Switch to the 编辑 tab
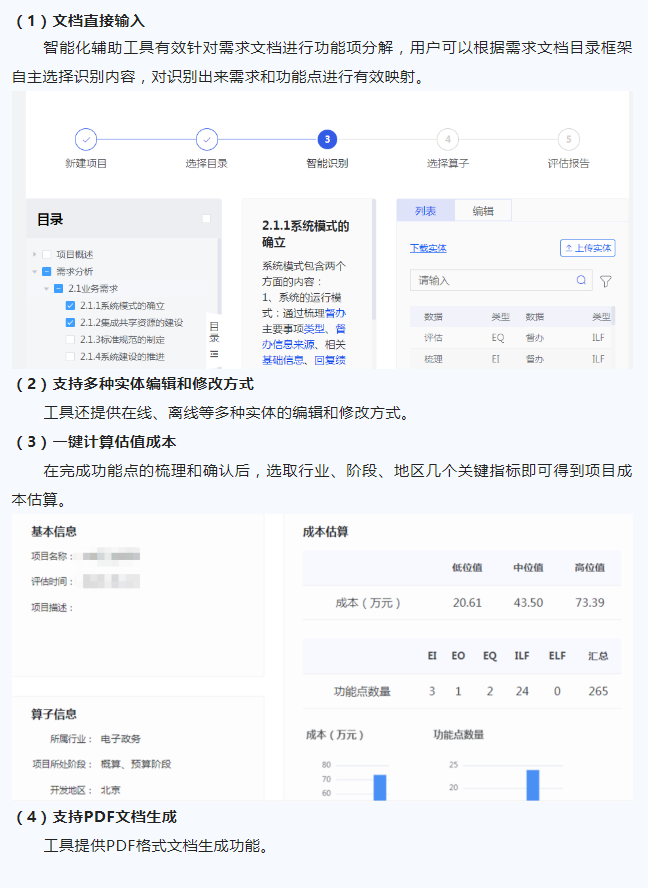 pos(483,211)
